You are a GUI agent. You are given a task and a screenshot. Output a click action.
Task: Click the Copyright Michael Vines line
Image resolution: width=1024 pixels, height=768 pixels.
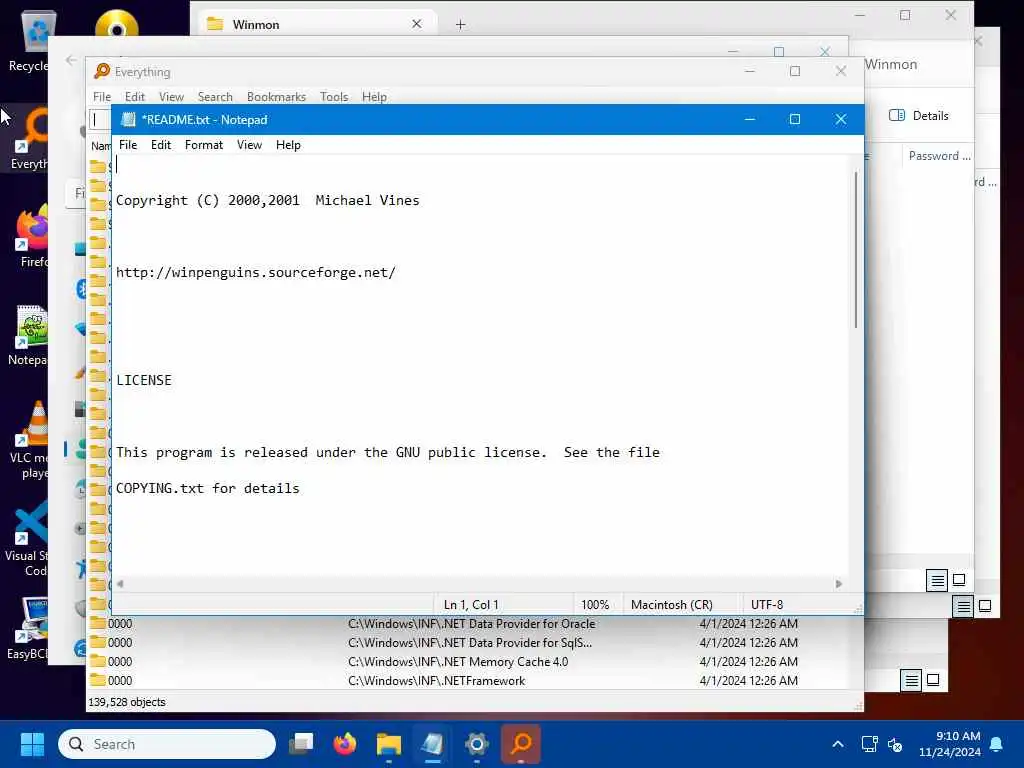pyautogui.click(x=268, y=200)
